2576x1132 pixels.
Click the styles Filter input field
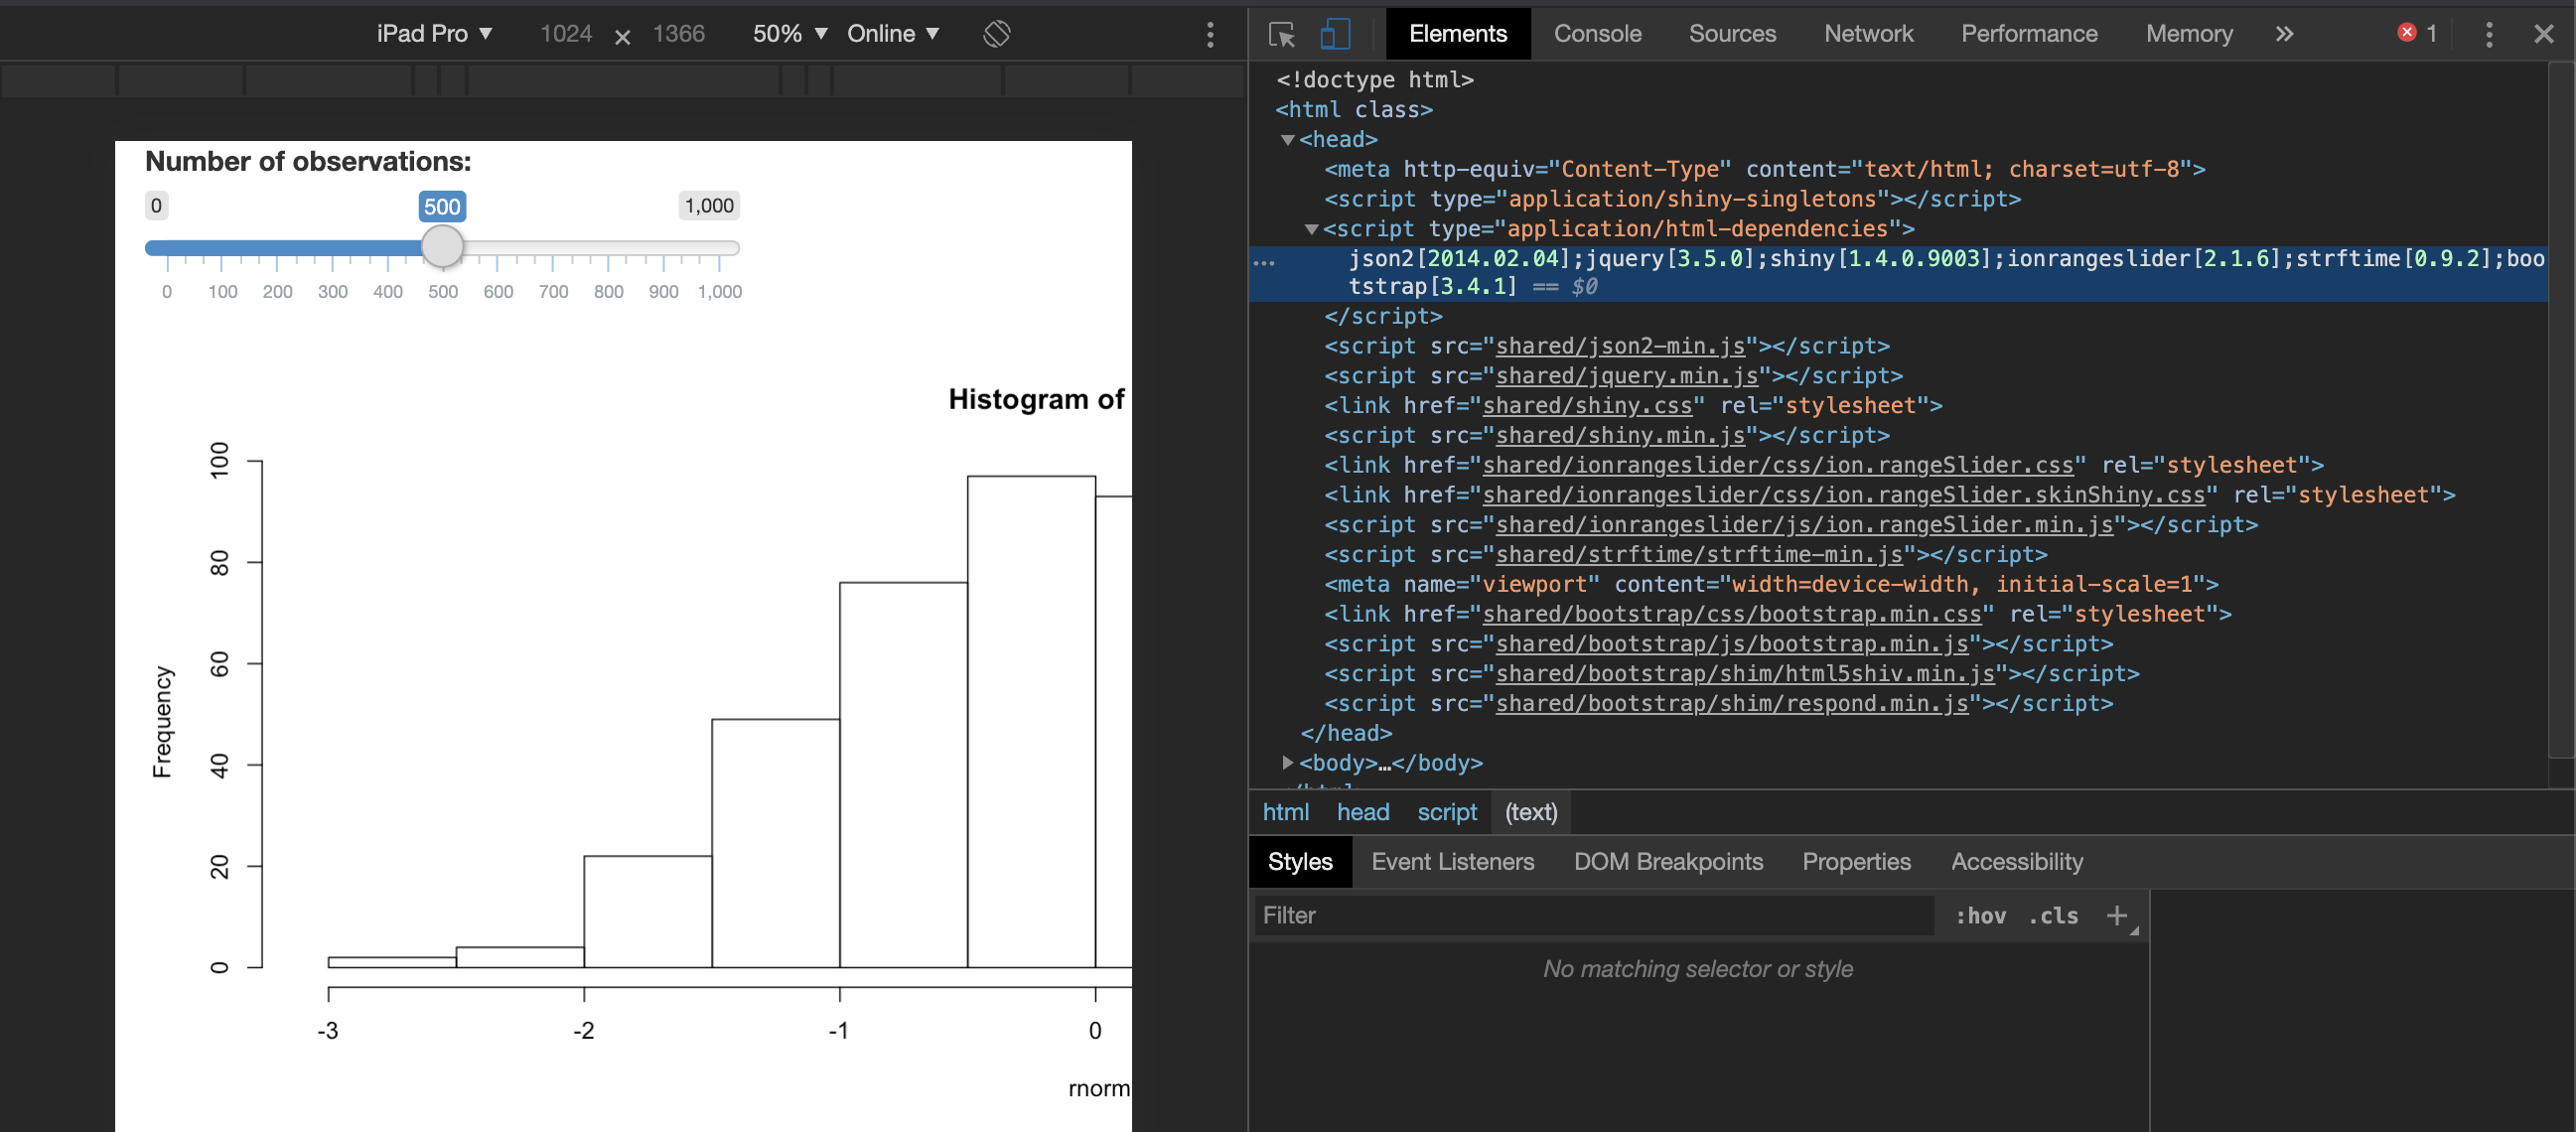[x=1594, y=915]
